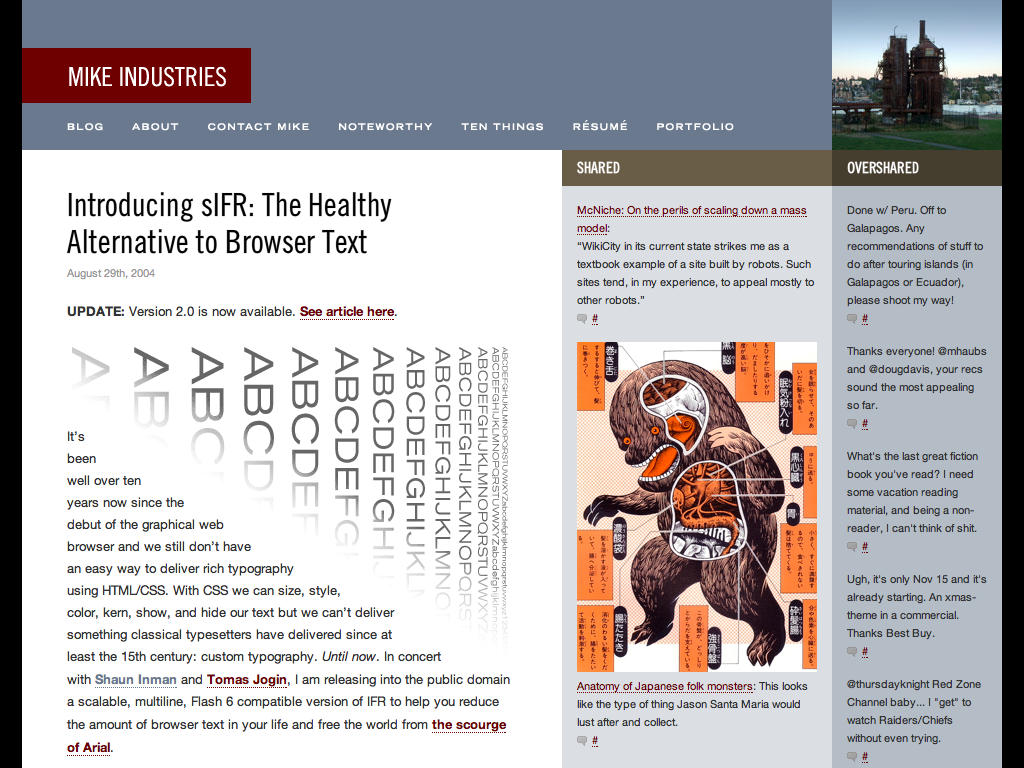Click the sIFR article headline
The height and width of the screenshot is (768, 1024).
[229, 223]
